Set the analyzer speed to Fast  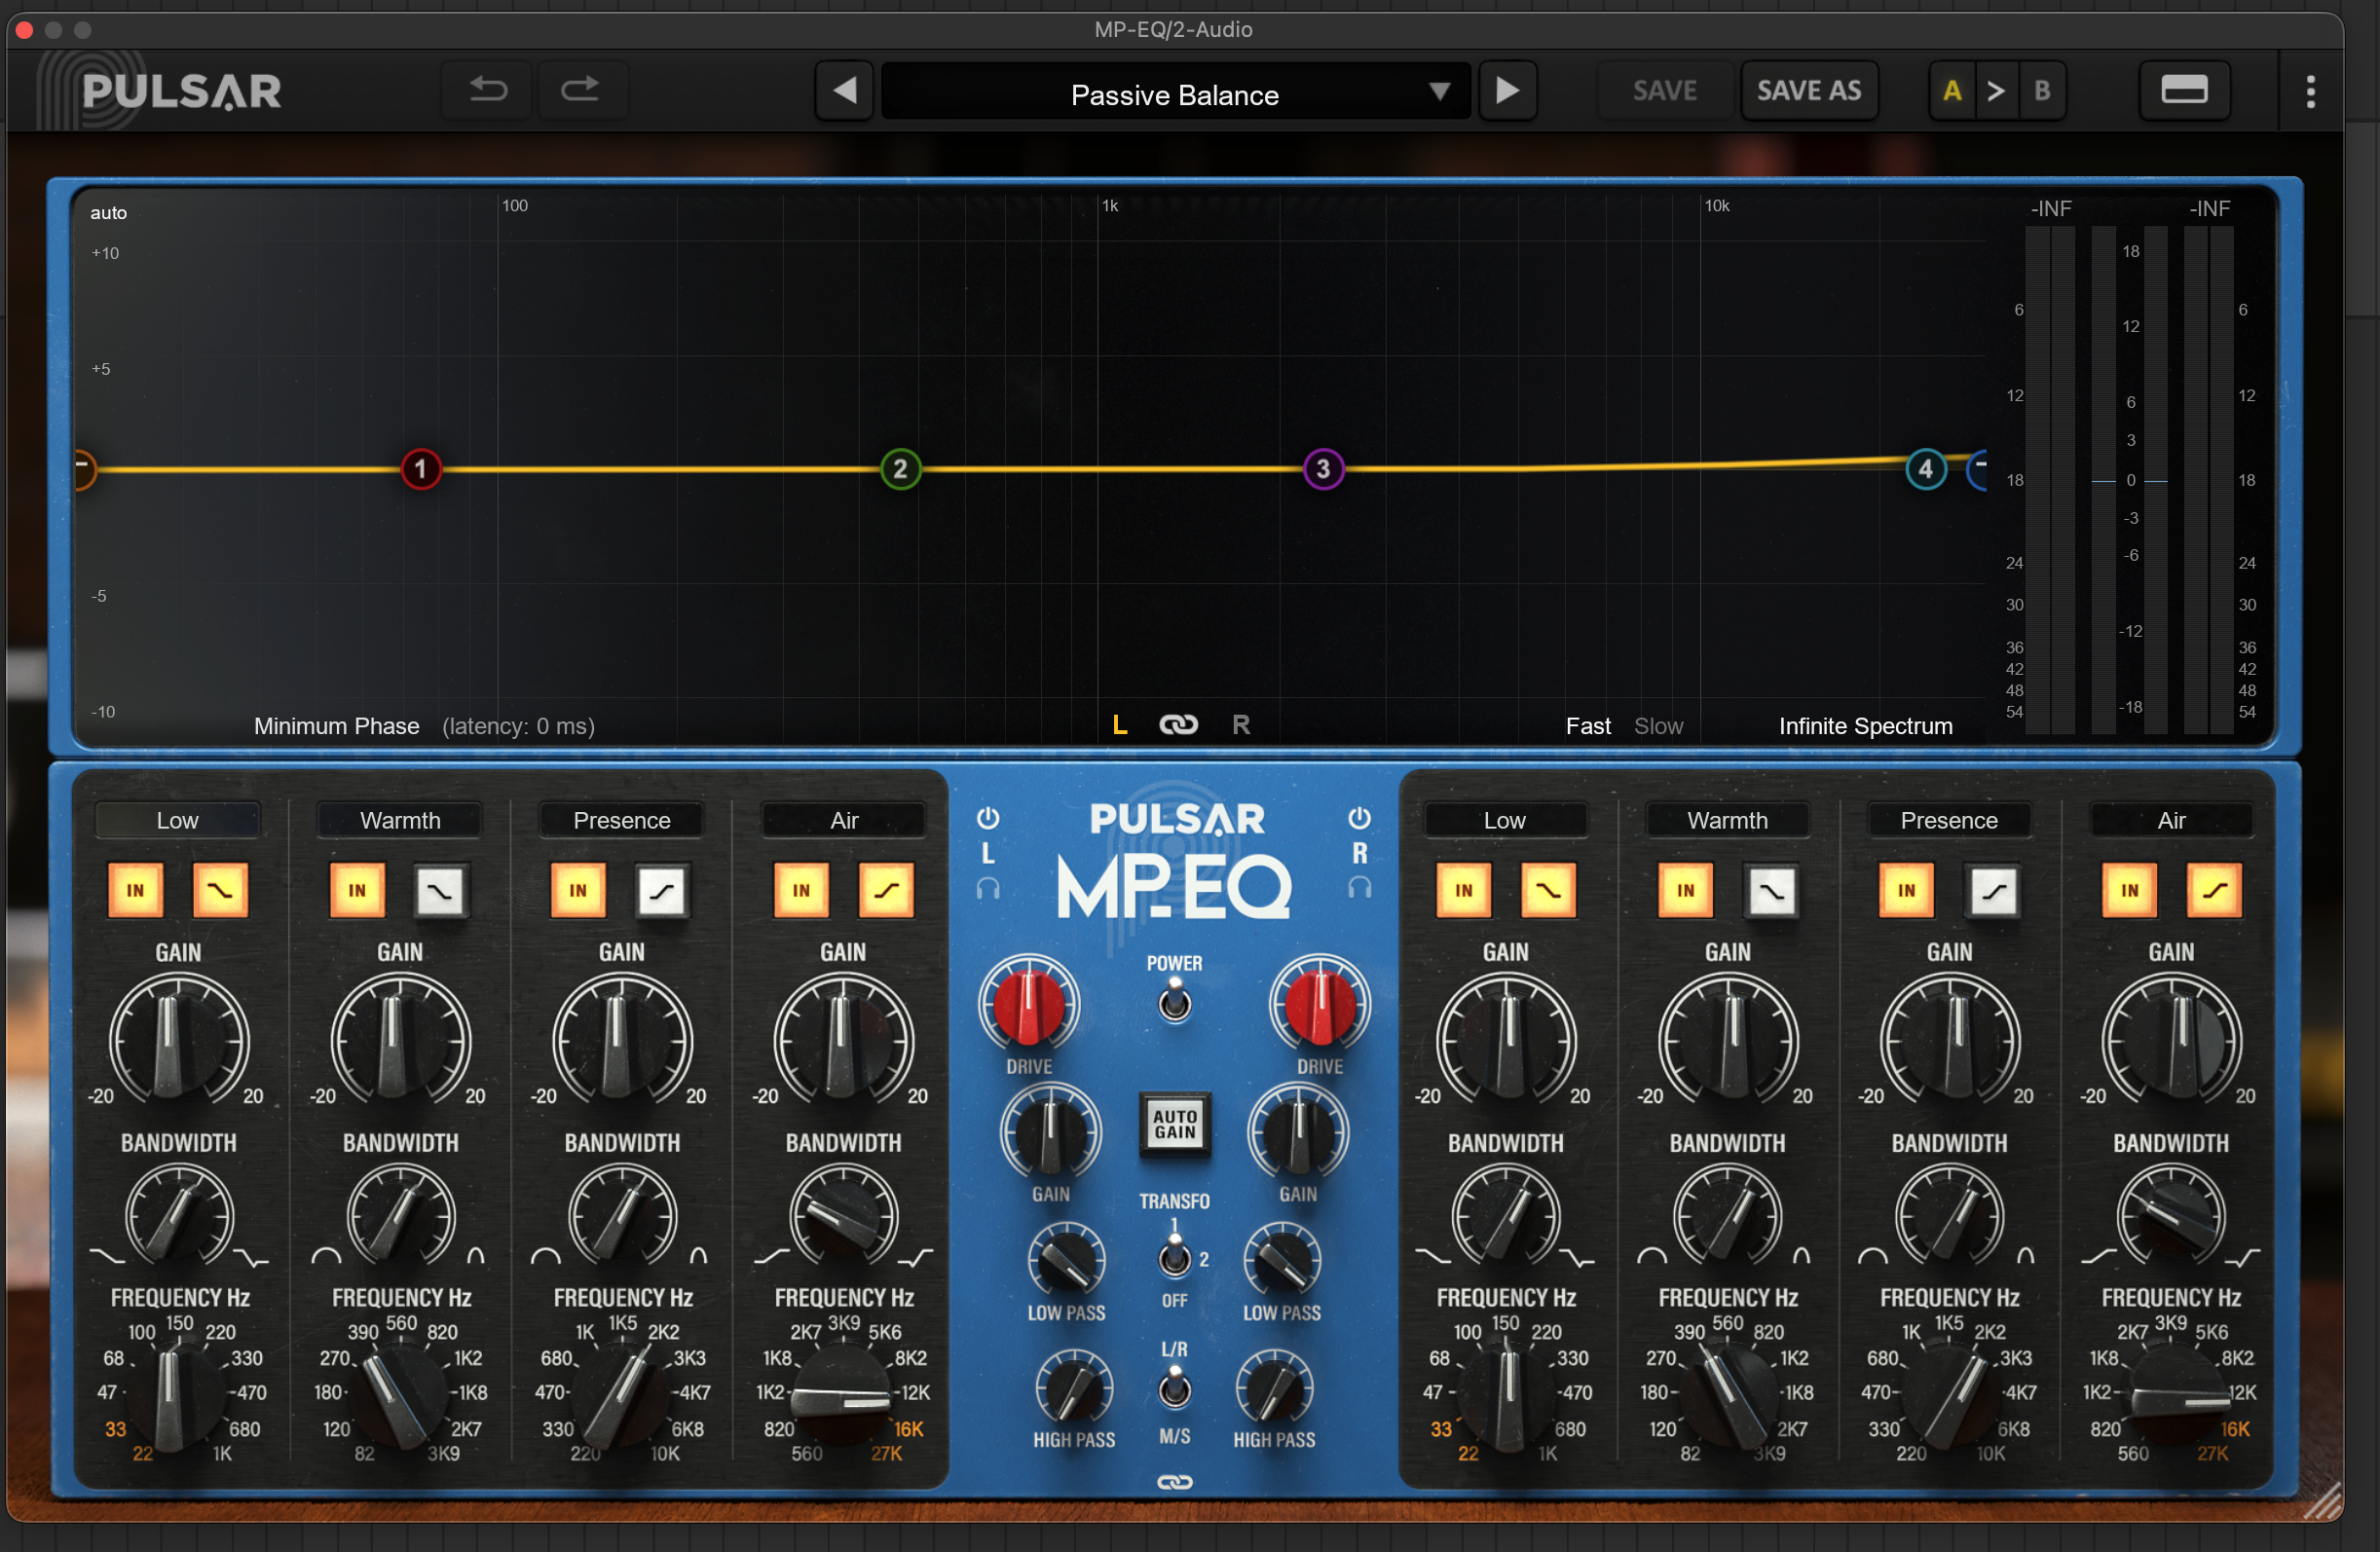1588,726
